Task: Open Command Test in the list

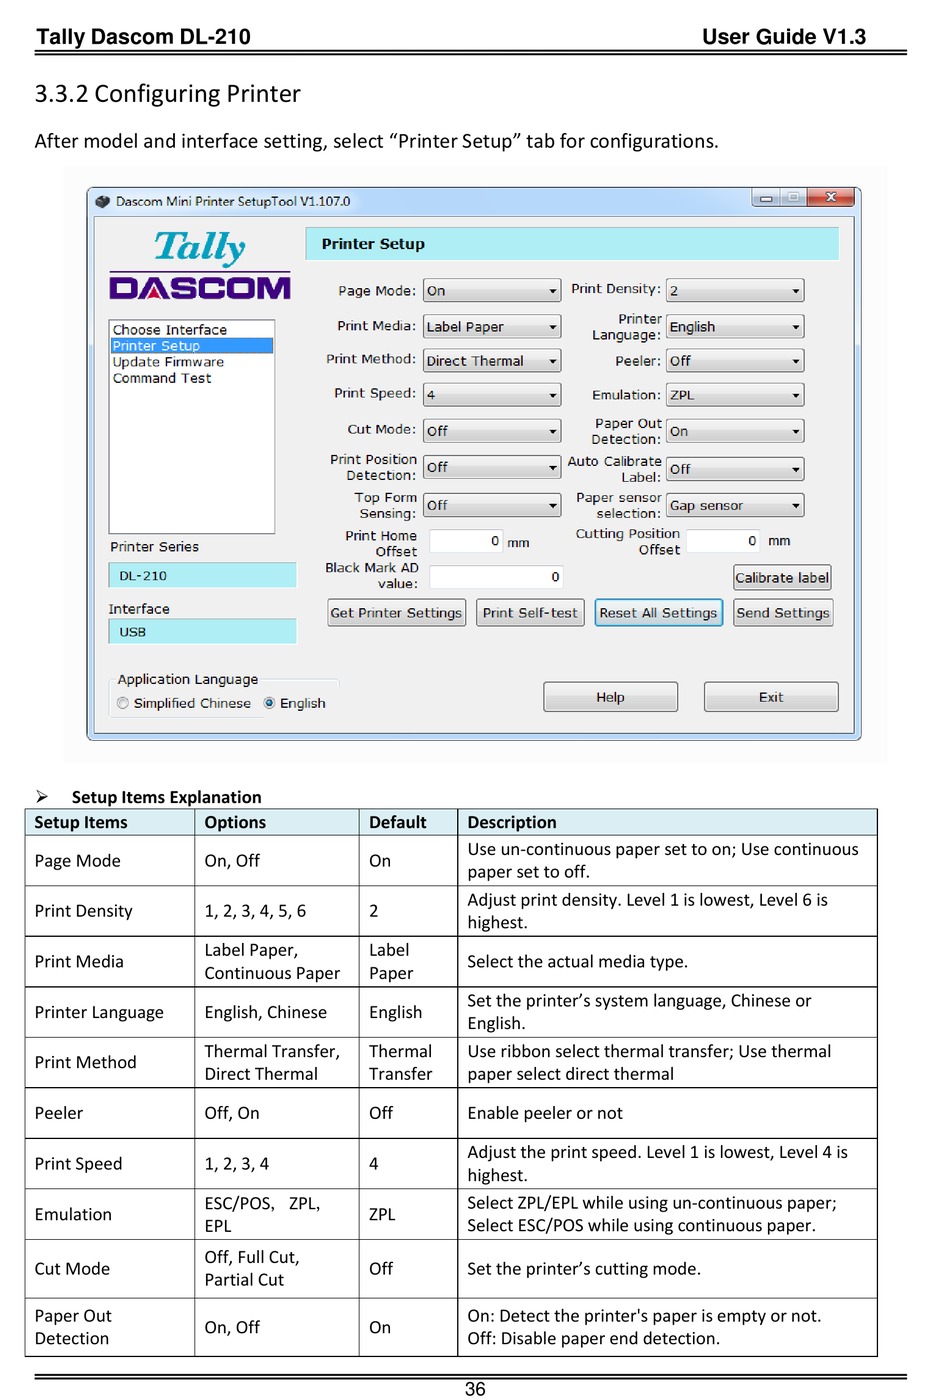Action: click(191, 378)
